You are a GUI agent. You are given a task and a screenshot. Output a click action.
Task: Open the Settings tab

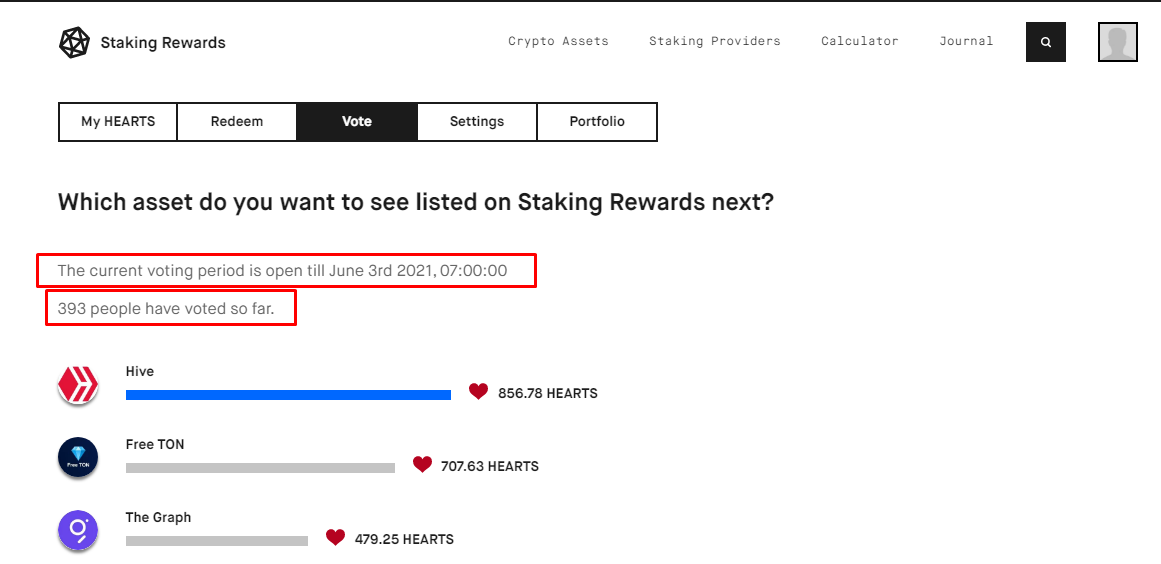point(477,121)
